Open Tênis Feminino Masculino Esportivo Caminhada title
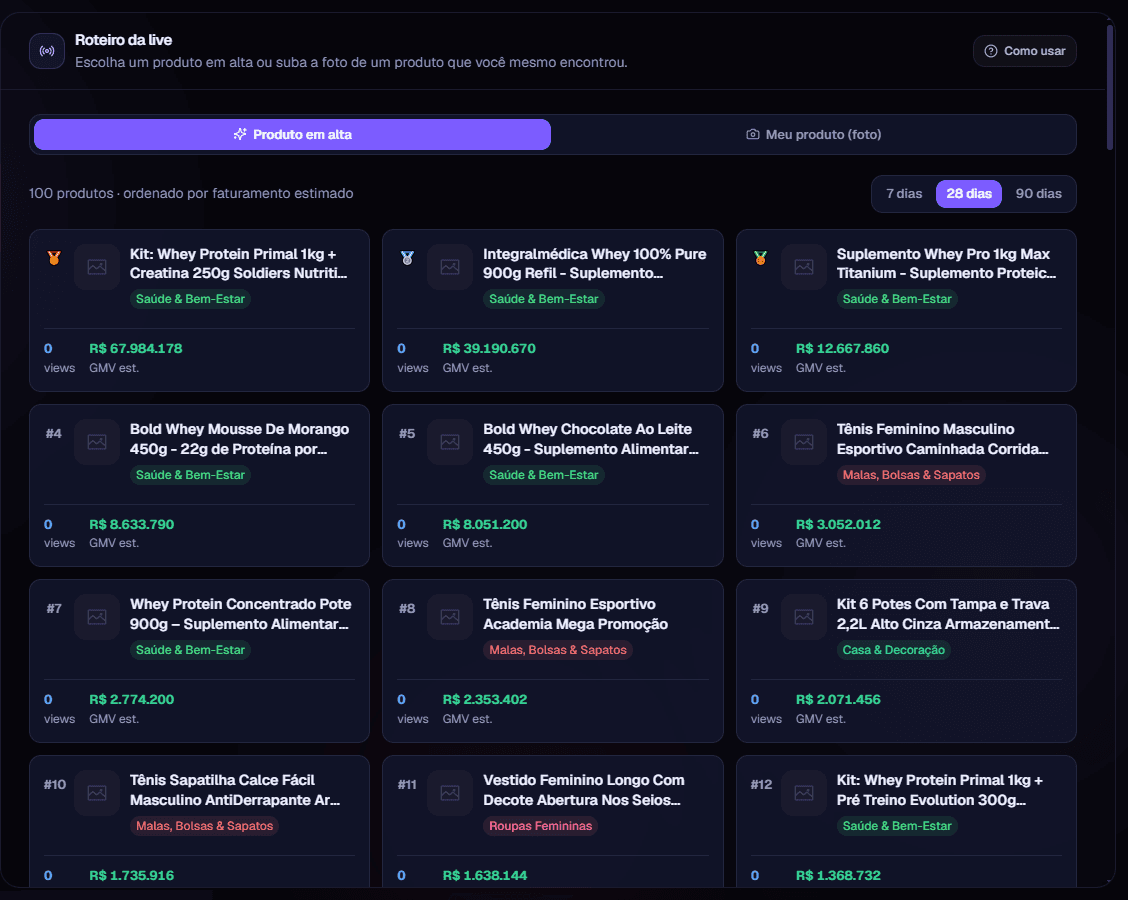This screenshot has height=900, width=1128. coord(942,439)
